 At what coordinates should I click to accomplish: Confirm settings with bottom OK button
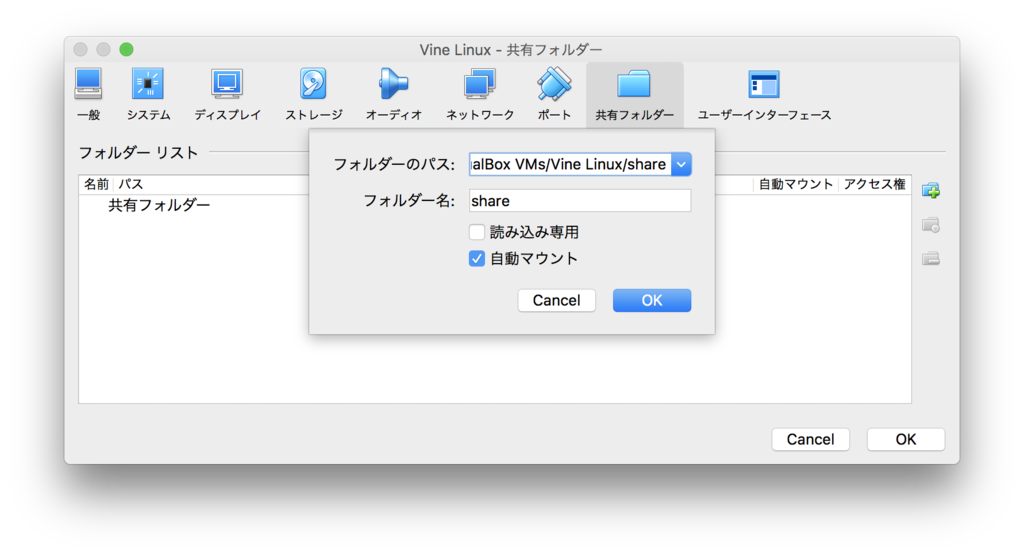pos(906,440)
